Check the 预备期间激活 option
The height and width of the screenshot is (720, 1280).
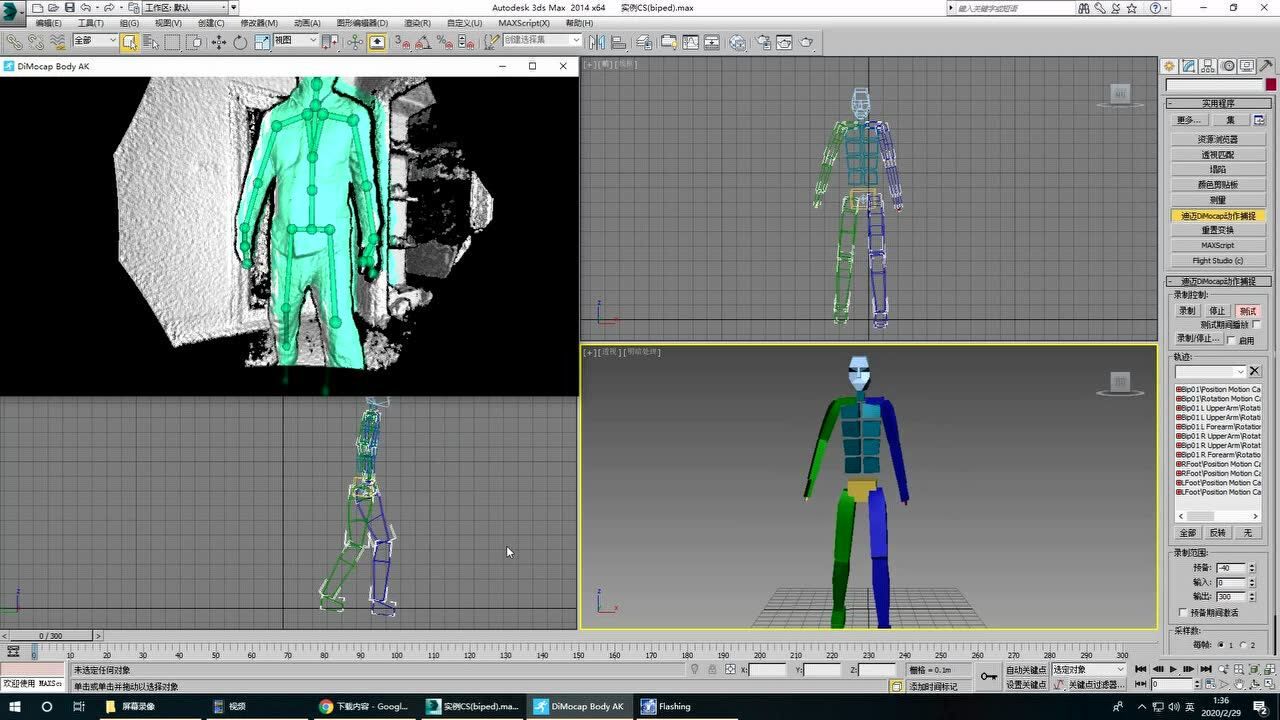click(1183, 612)
